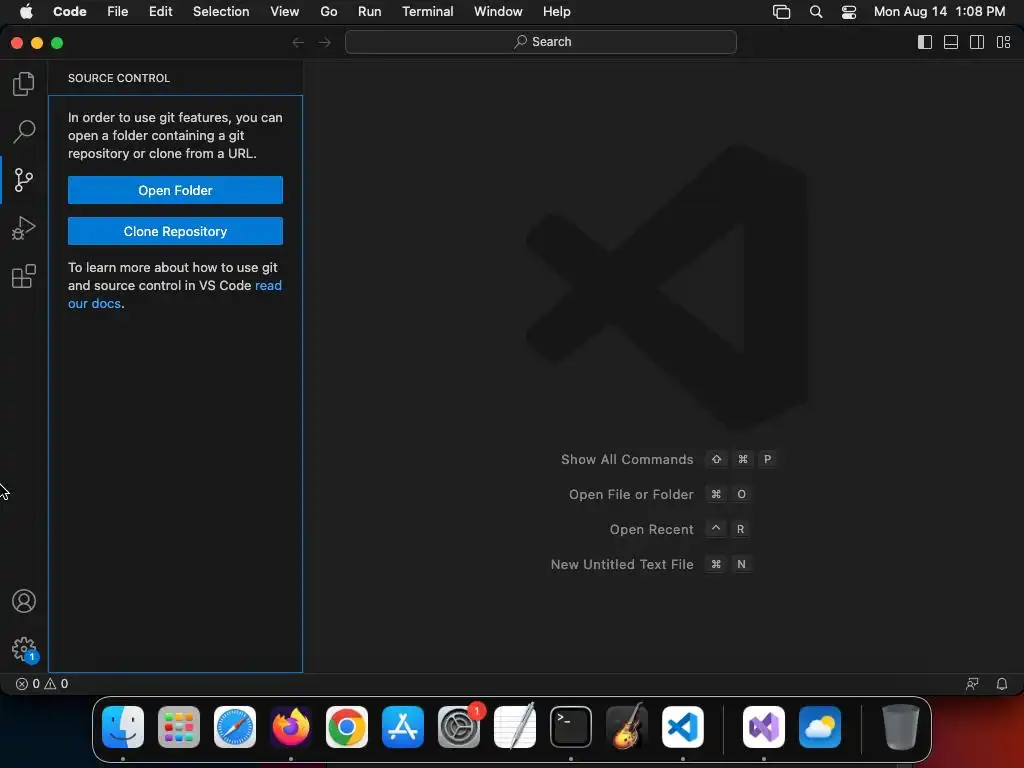1024x768 pixels.
Task: Open the Run menu
Action: tap(370, 12)
